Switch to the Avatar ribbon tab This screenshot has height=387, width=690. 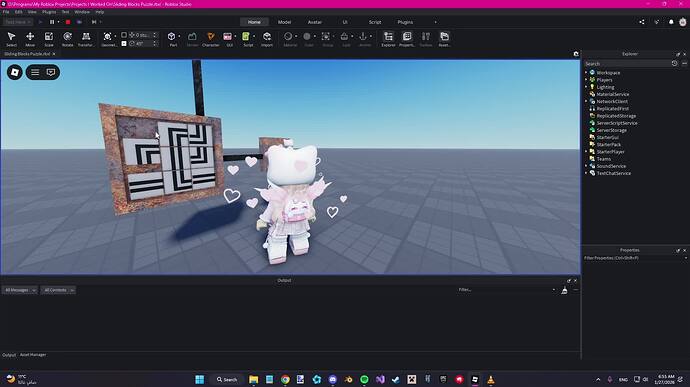(315, 22)
